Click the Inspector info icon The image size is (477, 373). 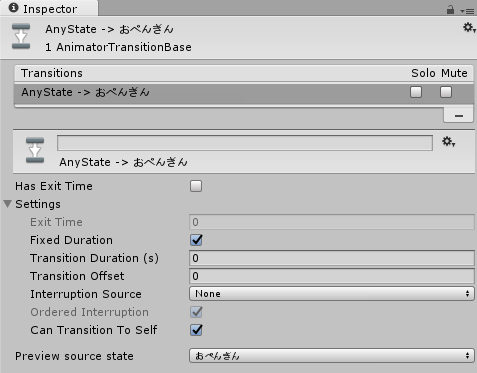point(14,8)
